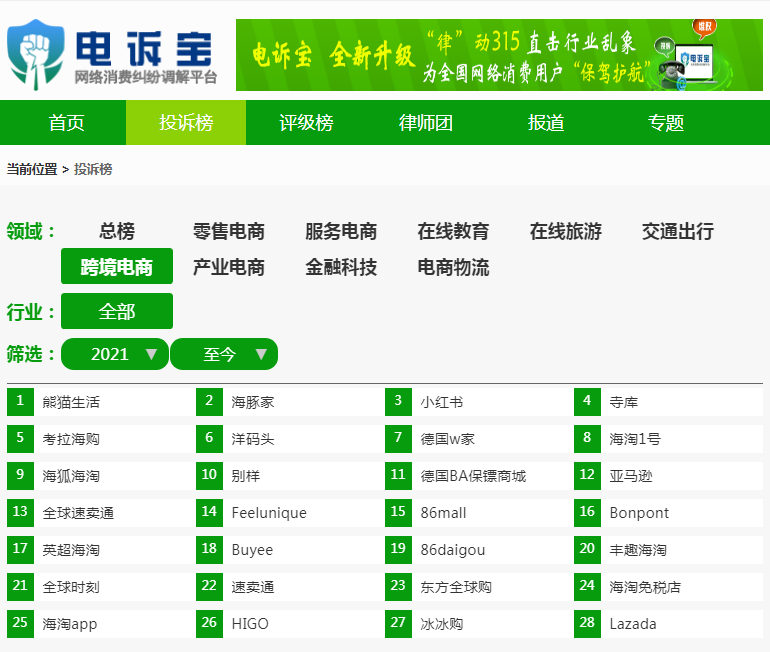Viewport: 770px width, 652px height.
Task: Filter by 服务电商
Action: pyautogui.click(x=341, y=231)
